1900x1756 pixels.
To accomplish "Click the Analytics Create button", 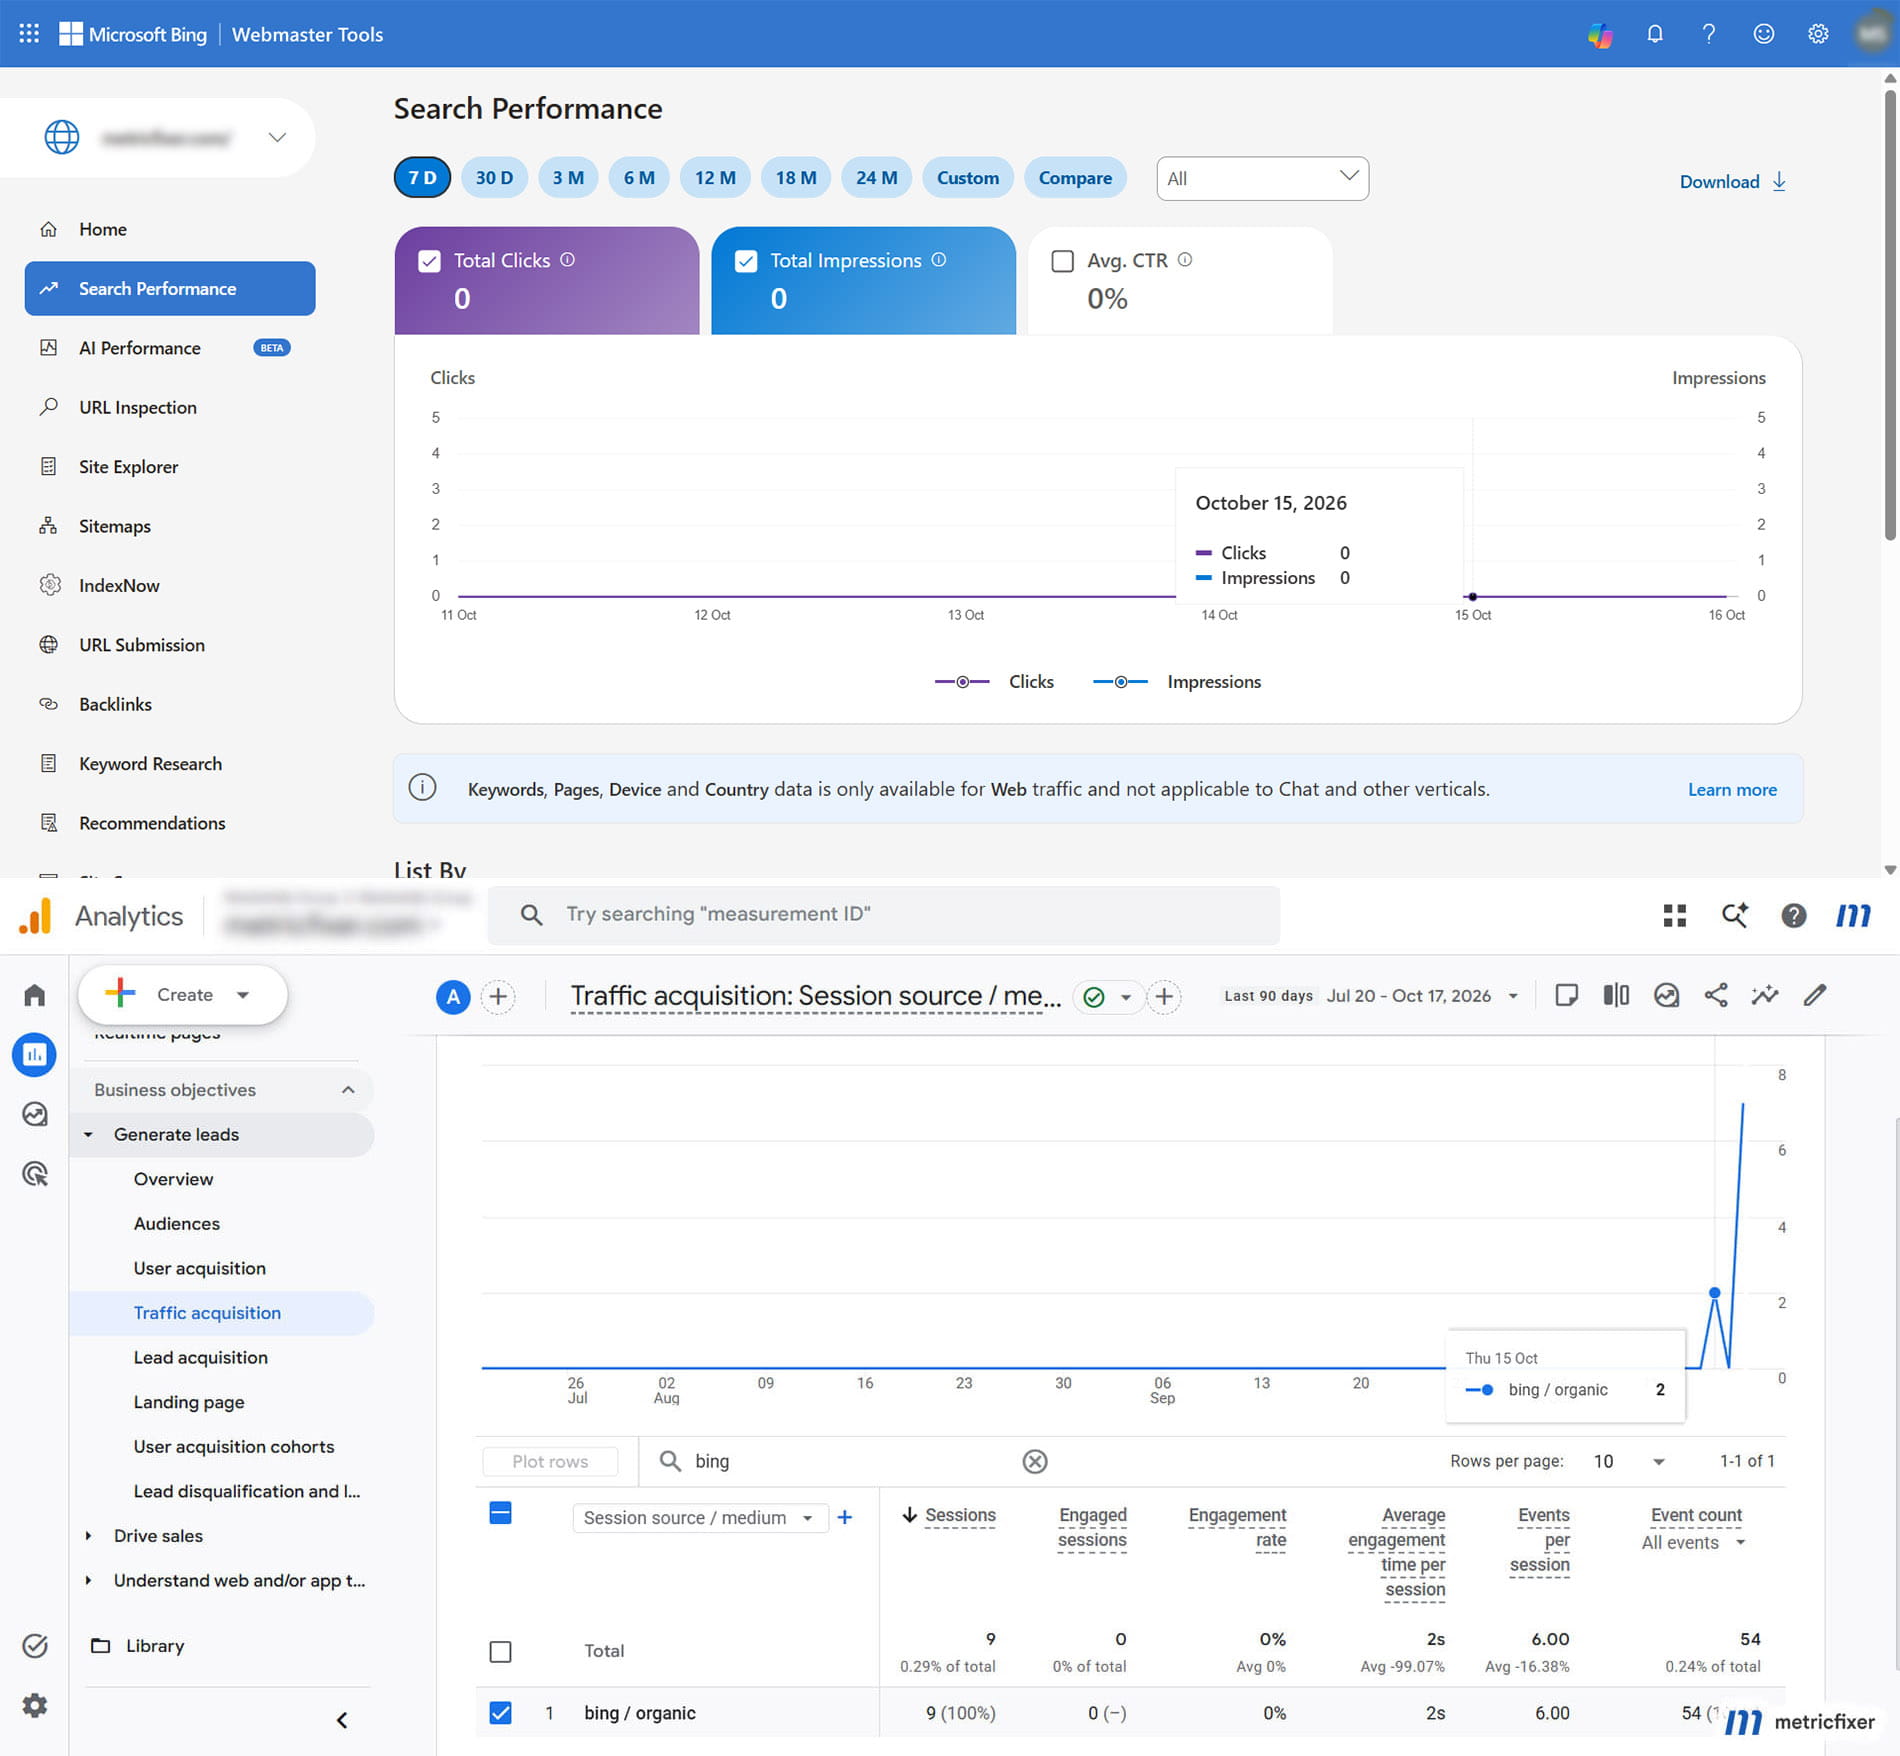I will (183, 995).
